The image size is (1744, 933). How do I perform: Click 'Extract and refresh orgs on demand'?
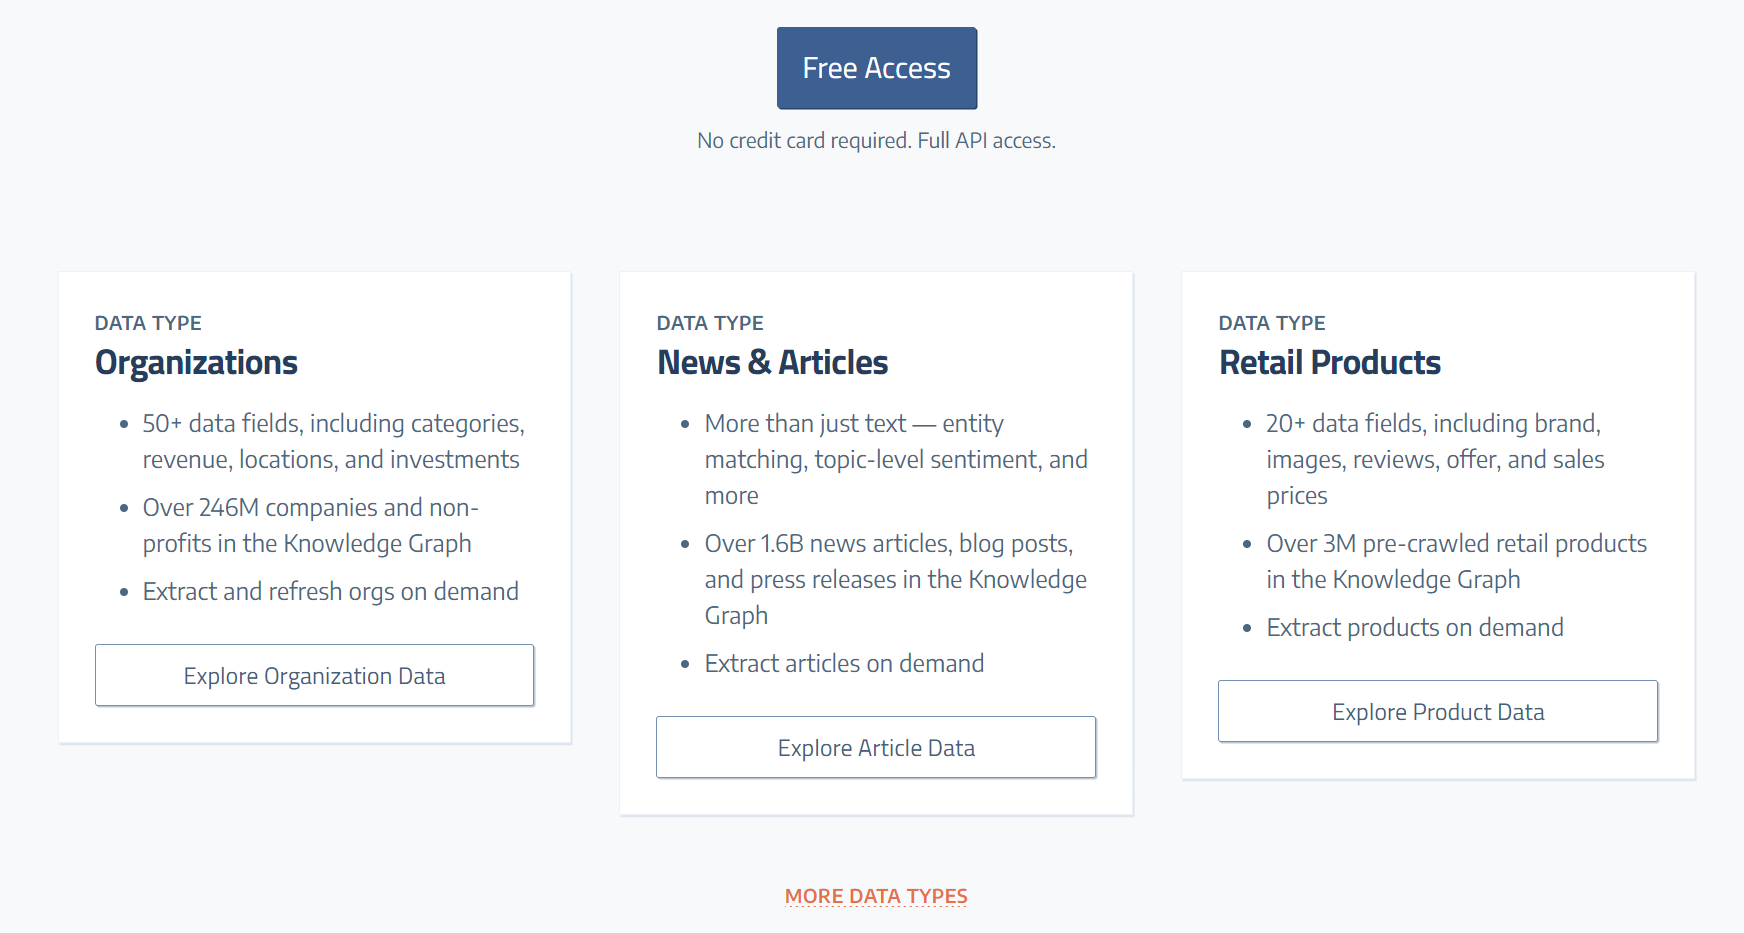(330, 592)
